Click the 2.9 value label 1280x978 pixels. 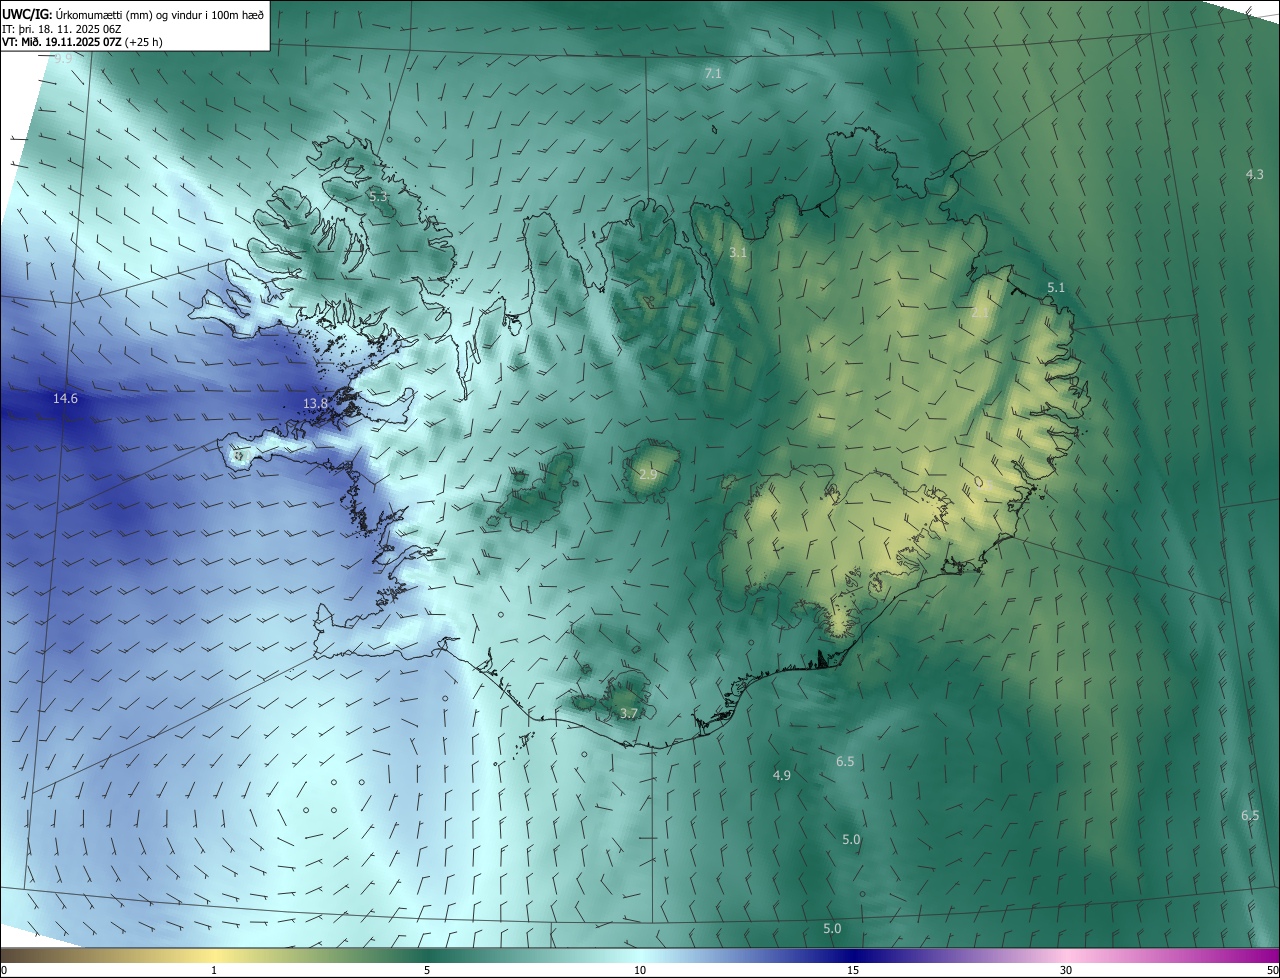[648, 474]
